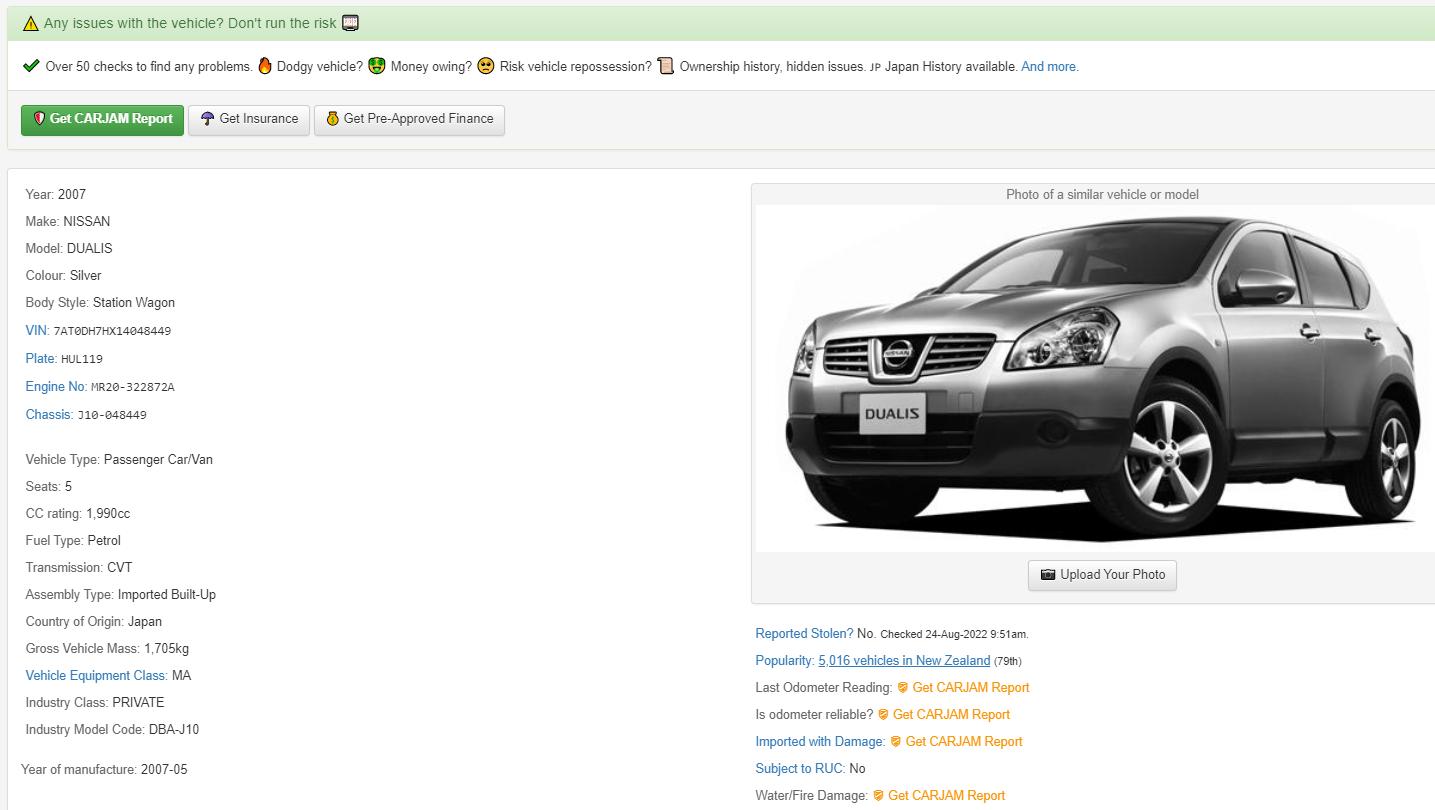Click the chassis value J10-048449
The height and width of the screenshot is (810, 1435).
click(x=112, y=415)
